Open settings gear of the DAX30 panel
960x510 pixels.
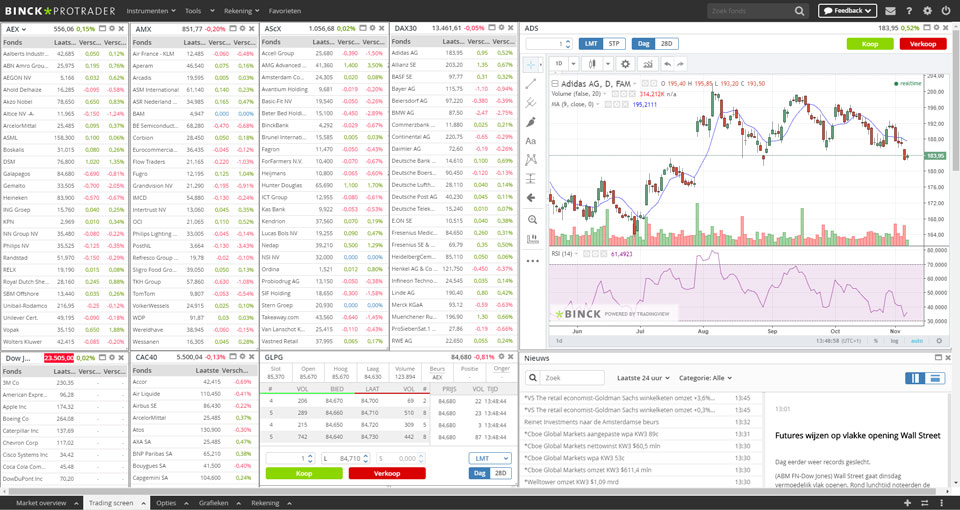(501, 28)
